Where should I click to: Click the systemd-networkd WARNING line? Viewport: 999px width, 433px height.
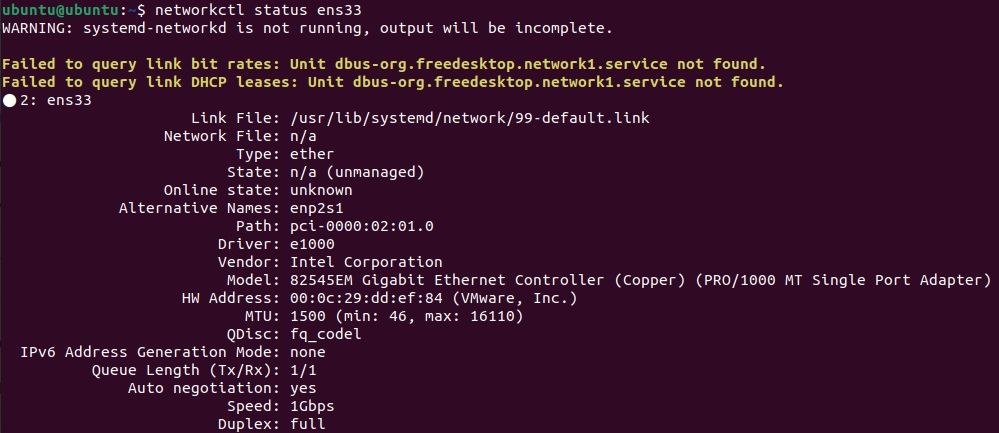coord(307,27)
